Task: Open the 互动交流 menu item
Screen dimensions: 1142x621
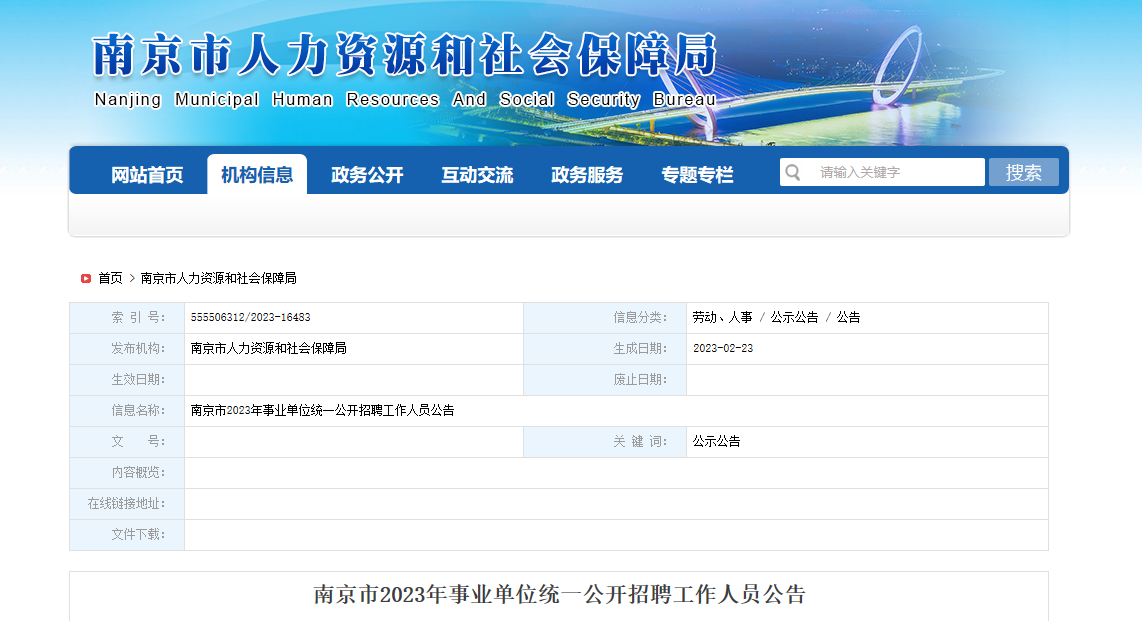Action: point(477,175)
